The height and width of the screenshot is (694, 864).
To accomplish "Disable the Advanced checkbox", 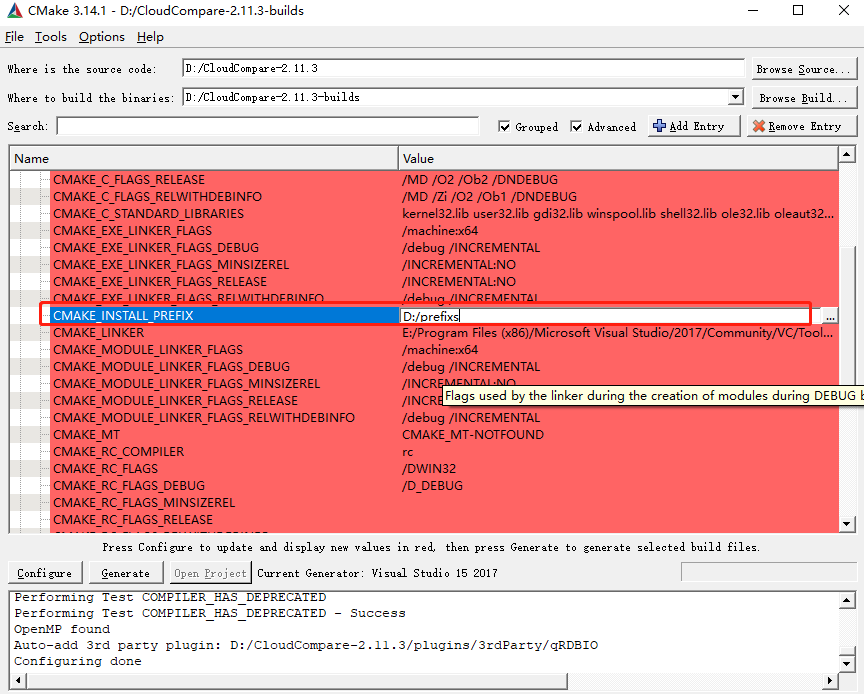I will pos(576,126).
